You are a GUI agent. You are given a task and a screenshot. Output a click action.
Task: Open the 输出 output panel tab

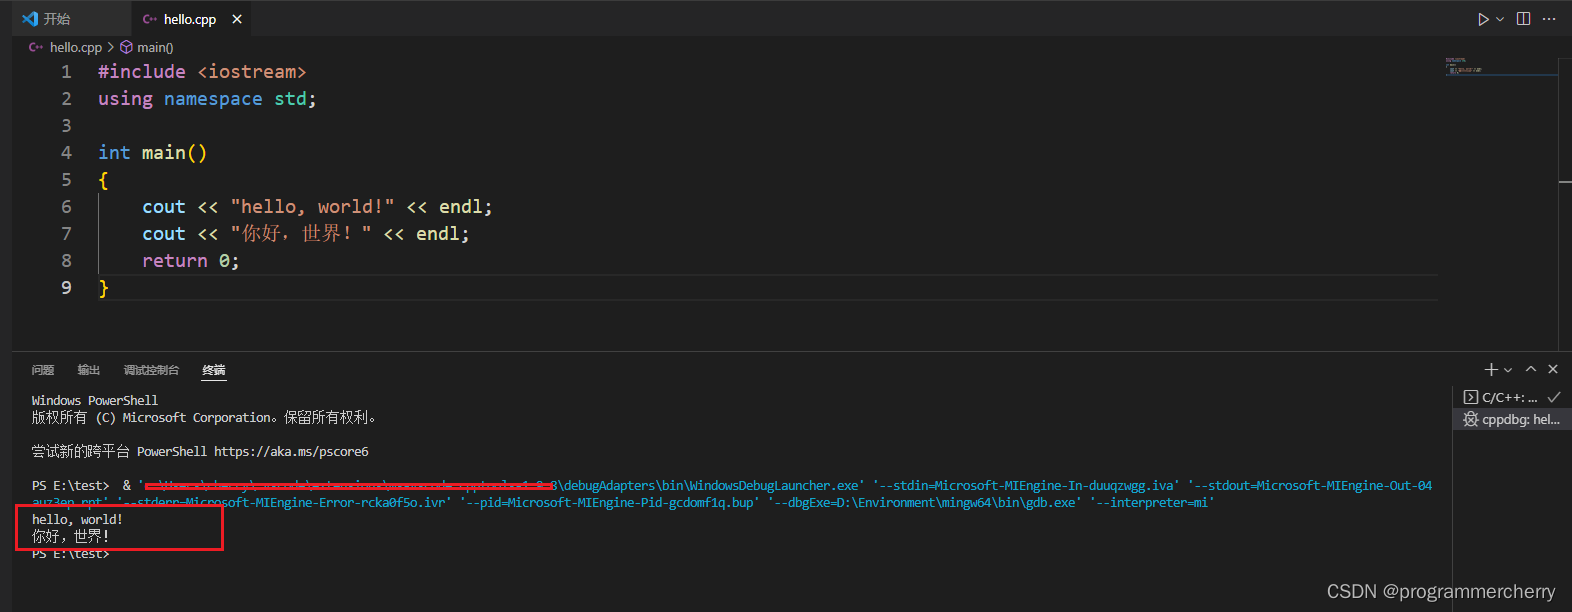pos(89,370)
